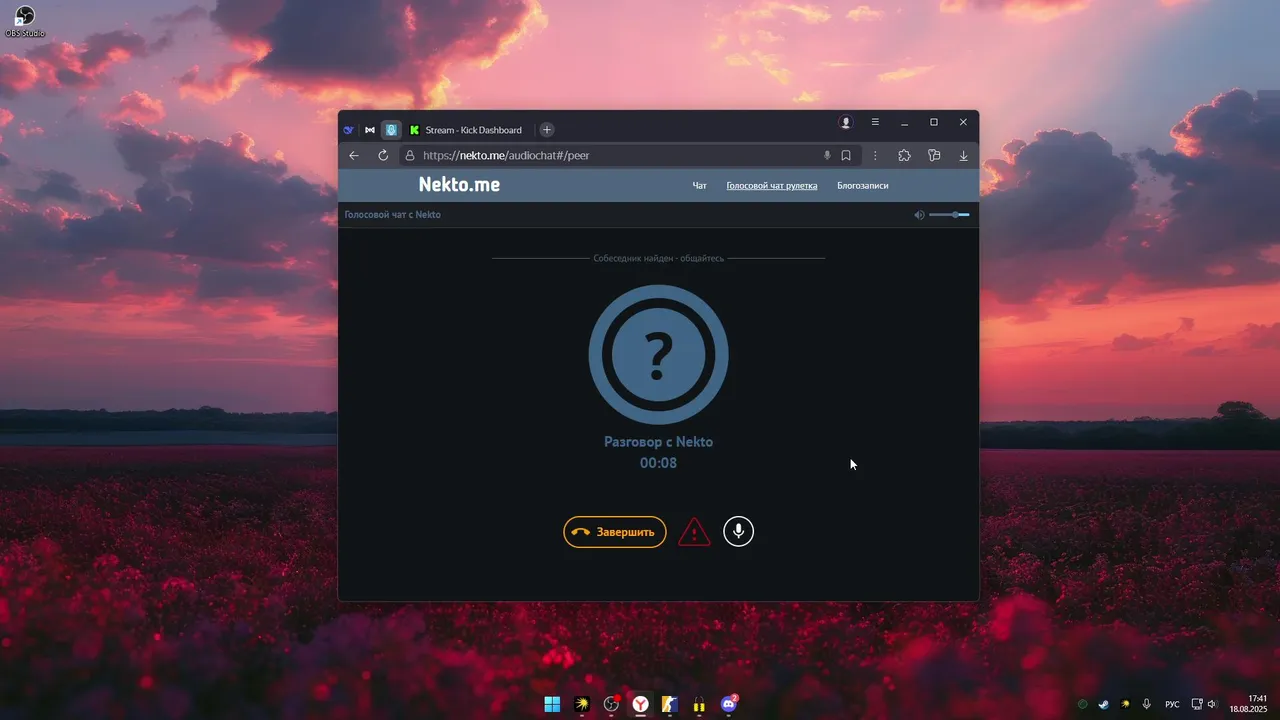Open the Чат navigation link
Viewport: 1280px width, 720px height.
[x=700, y=186]
